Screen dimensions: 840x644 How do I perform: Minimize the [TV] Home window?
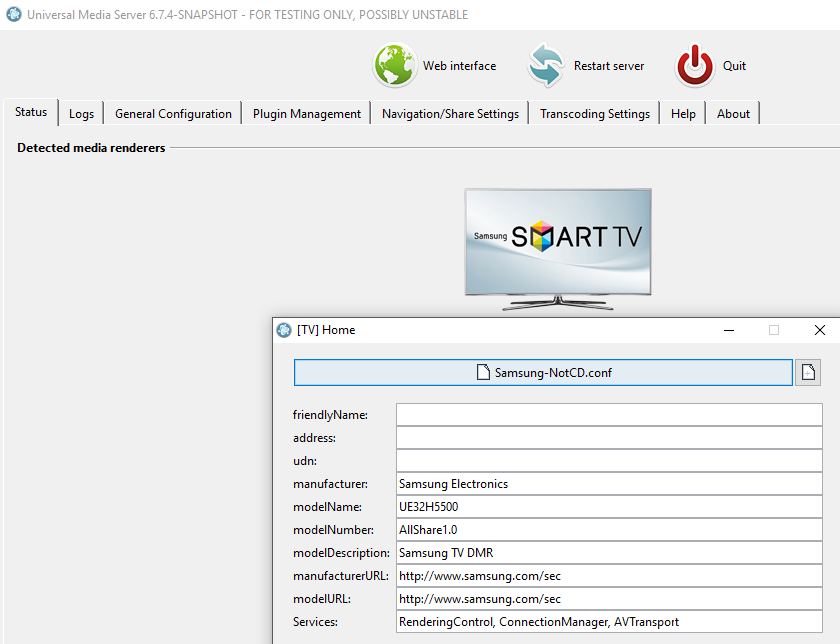click(x=729, y=330)
